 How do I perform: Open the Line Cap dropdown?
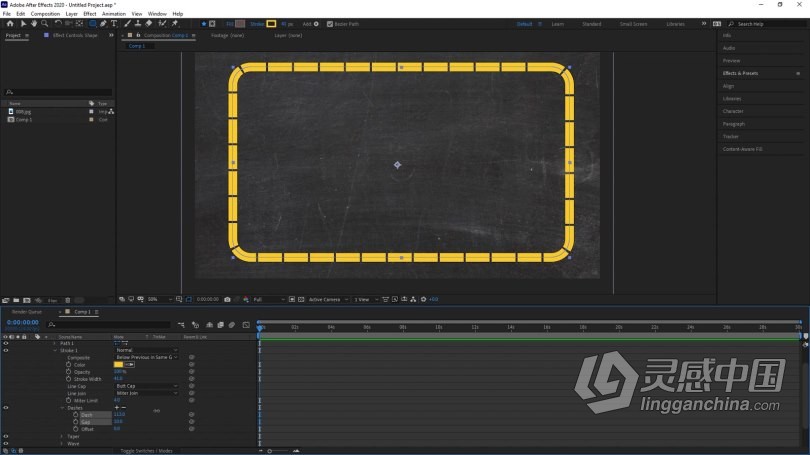coord(146,386)
